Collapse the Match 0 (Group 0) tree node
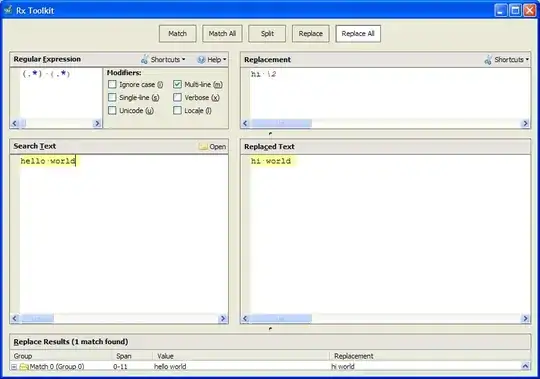This screenshot has width=540, height=379. coord(14,367)
